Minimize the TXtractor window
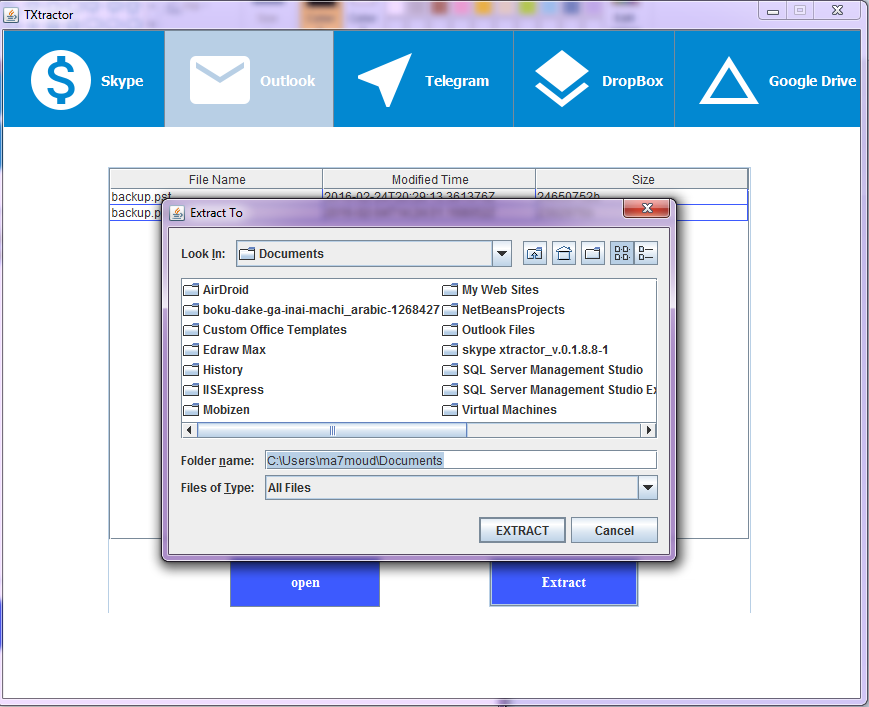 [773, 11]
